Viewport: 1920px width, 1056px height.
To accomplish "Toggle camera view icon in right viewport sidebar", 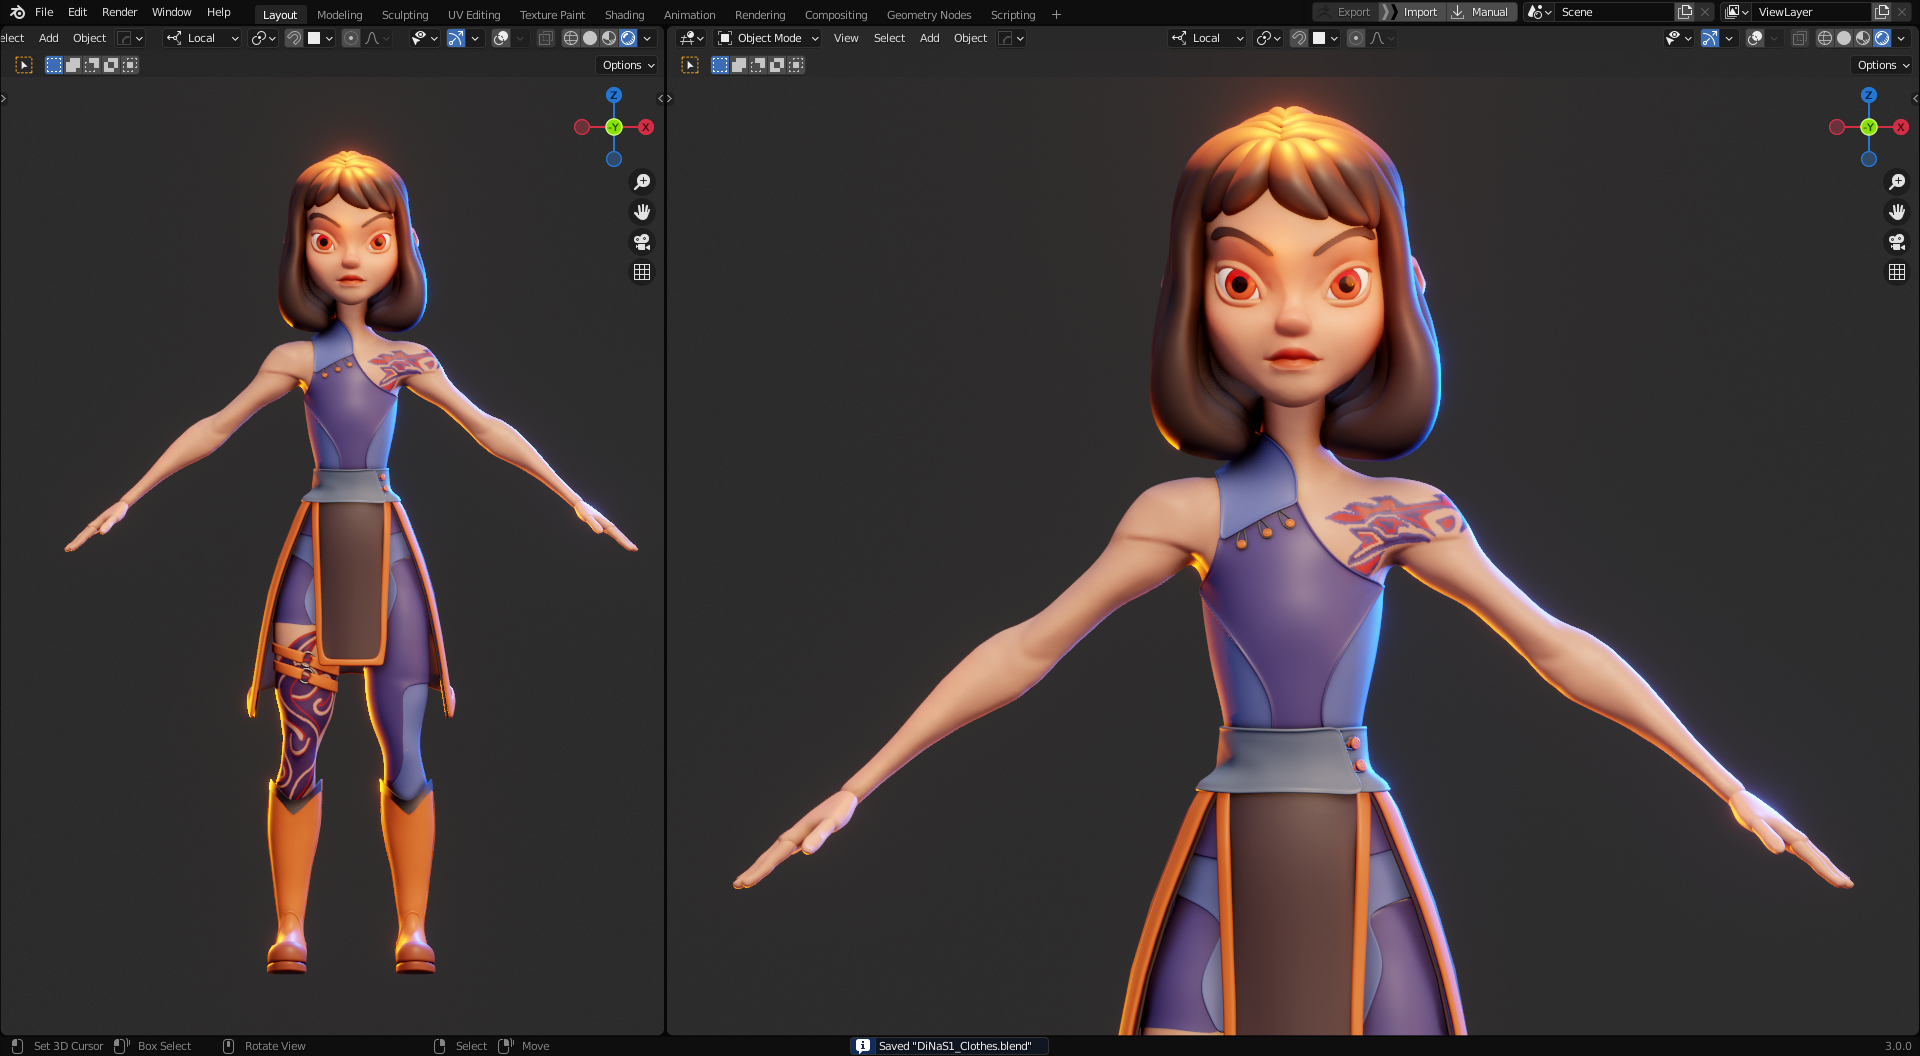I will click(1897, 242).
